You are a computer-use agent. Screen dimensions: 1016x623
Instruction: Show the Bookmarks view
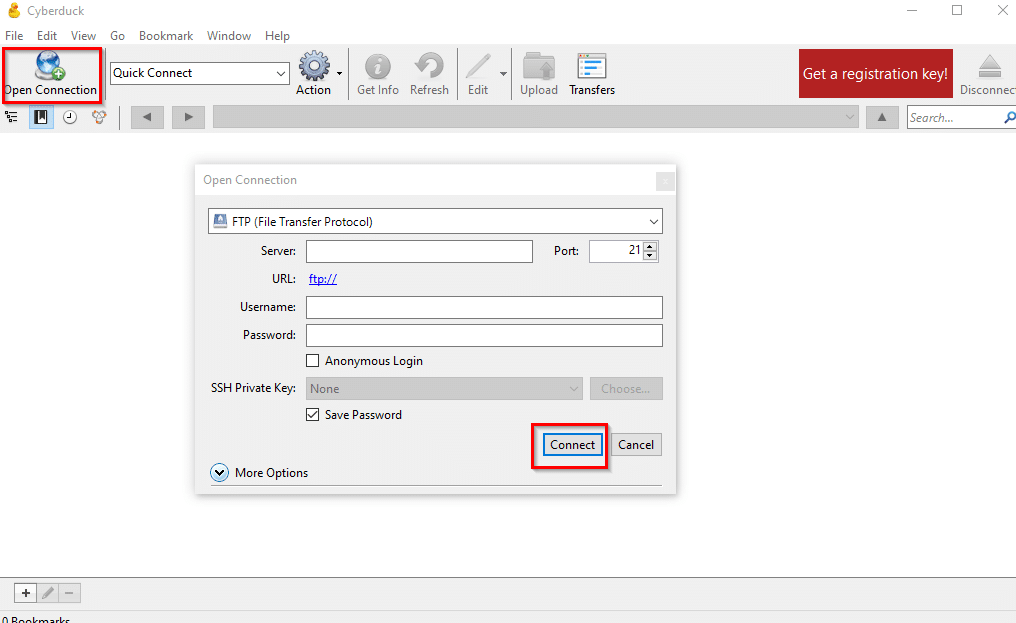(x=41, y=117)
